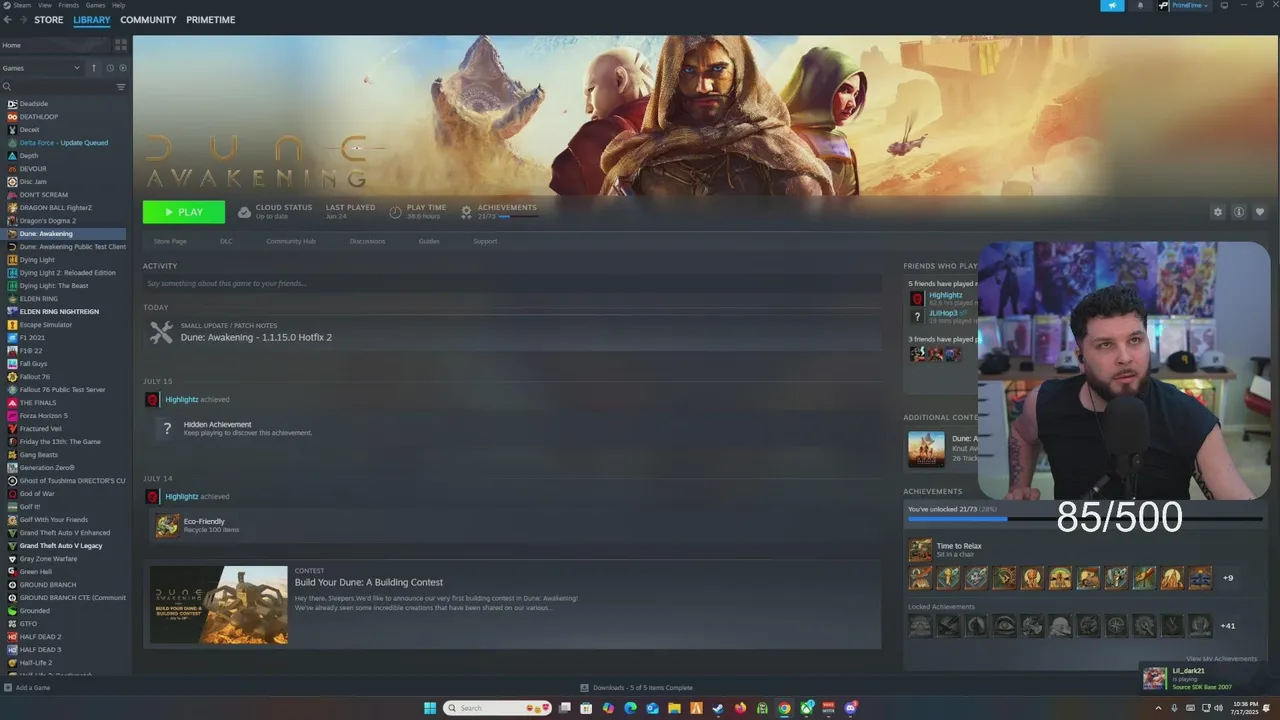
Task: Click the Cloud Status cloud icon
Action: (x=244, y=212)
